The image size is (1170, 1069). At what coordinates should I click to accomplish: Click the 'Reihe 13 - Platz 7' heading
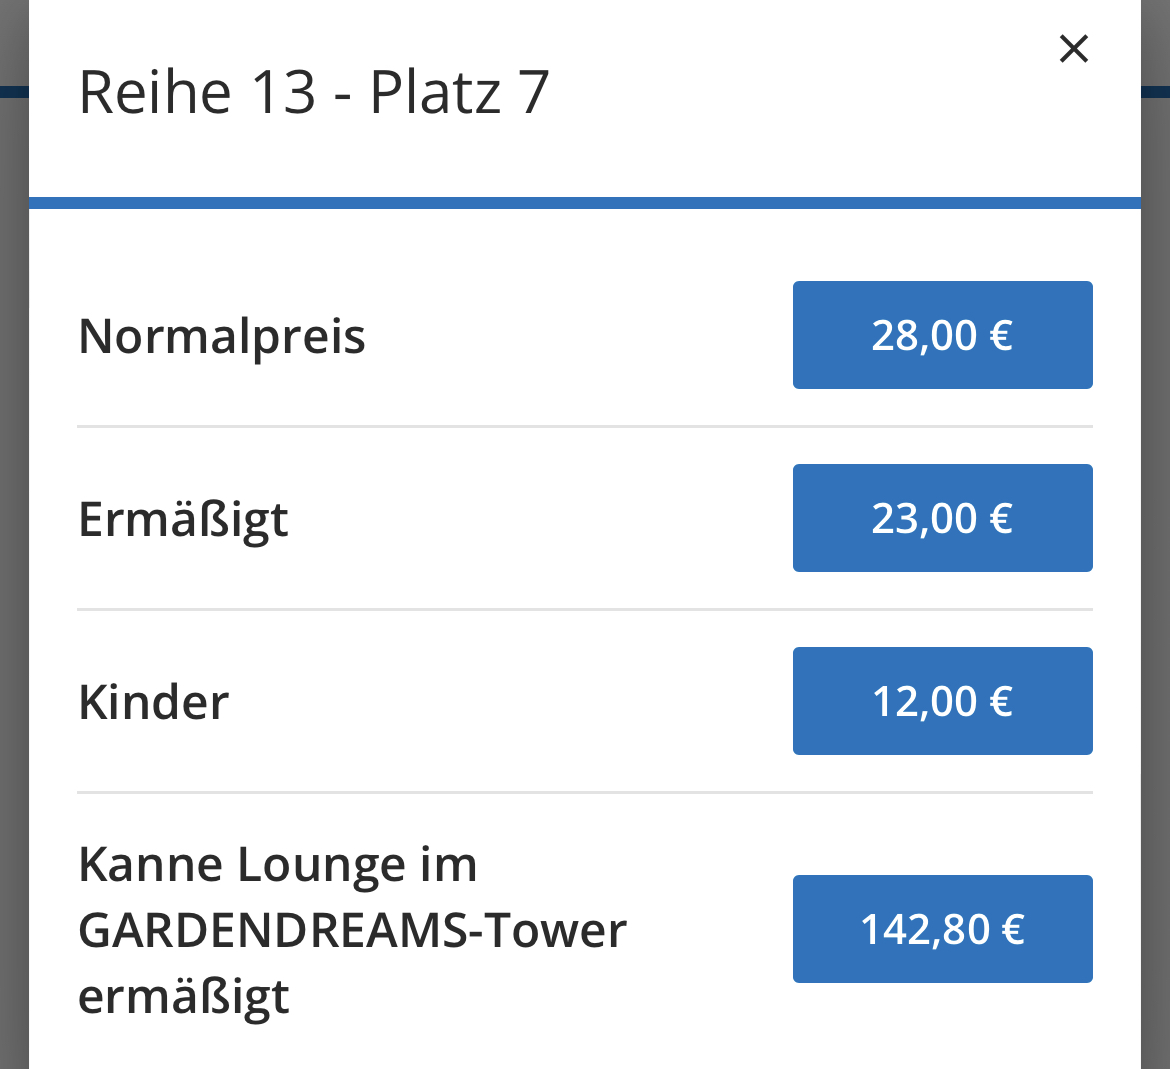click(x=314, y=92)
